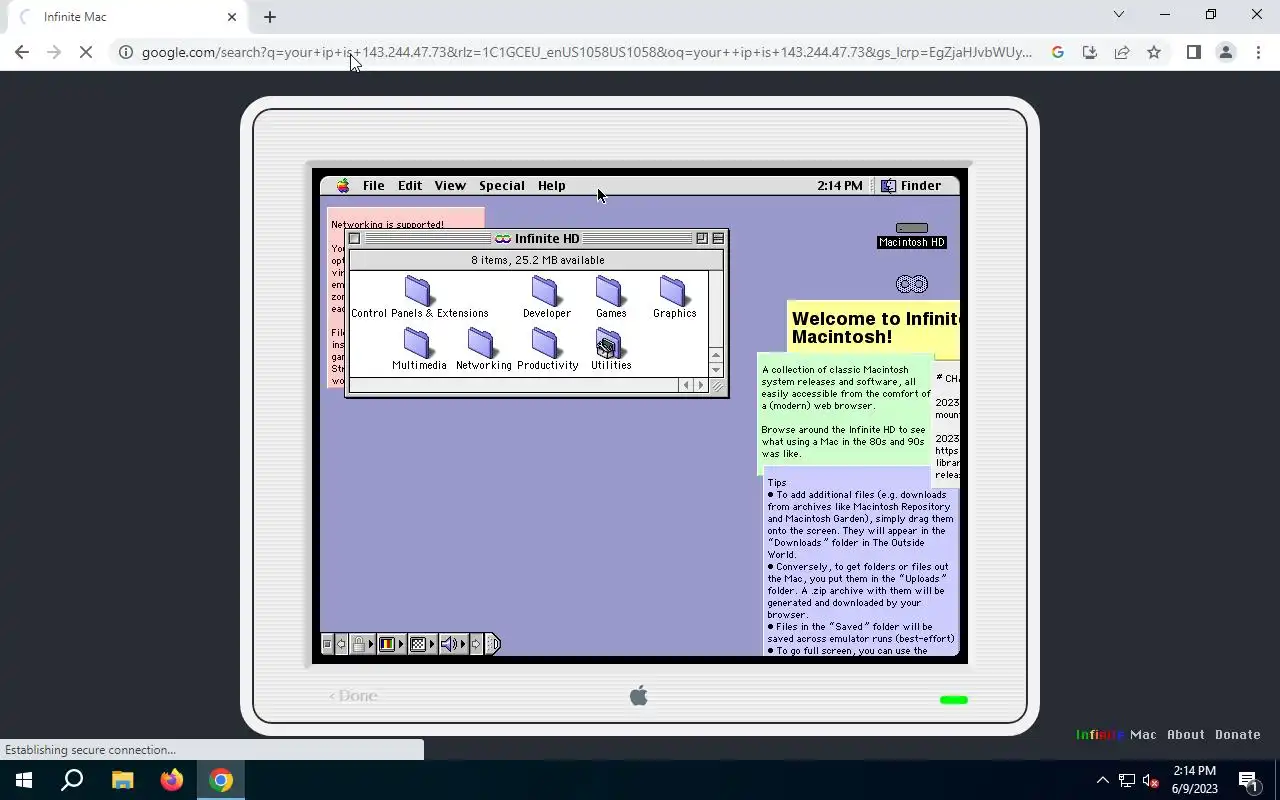Click the 2:14 PM menu bar clock
The width and height of the screenshot is (1280, 800).
(x=839, y=185)
